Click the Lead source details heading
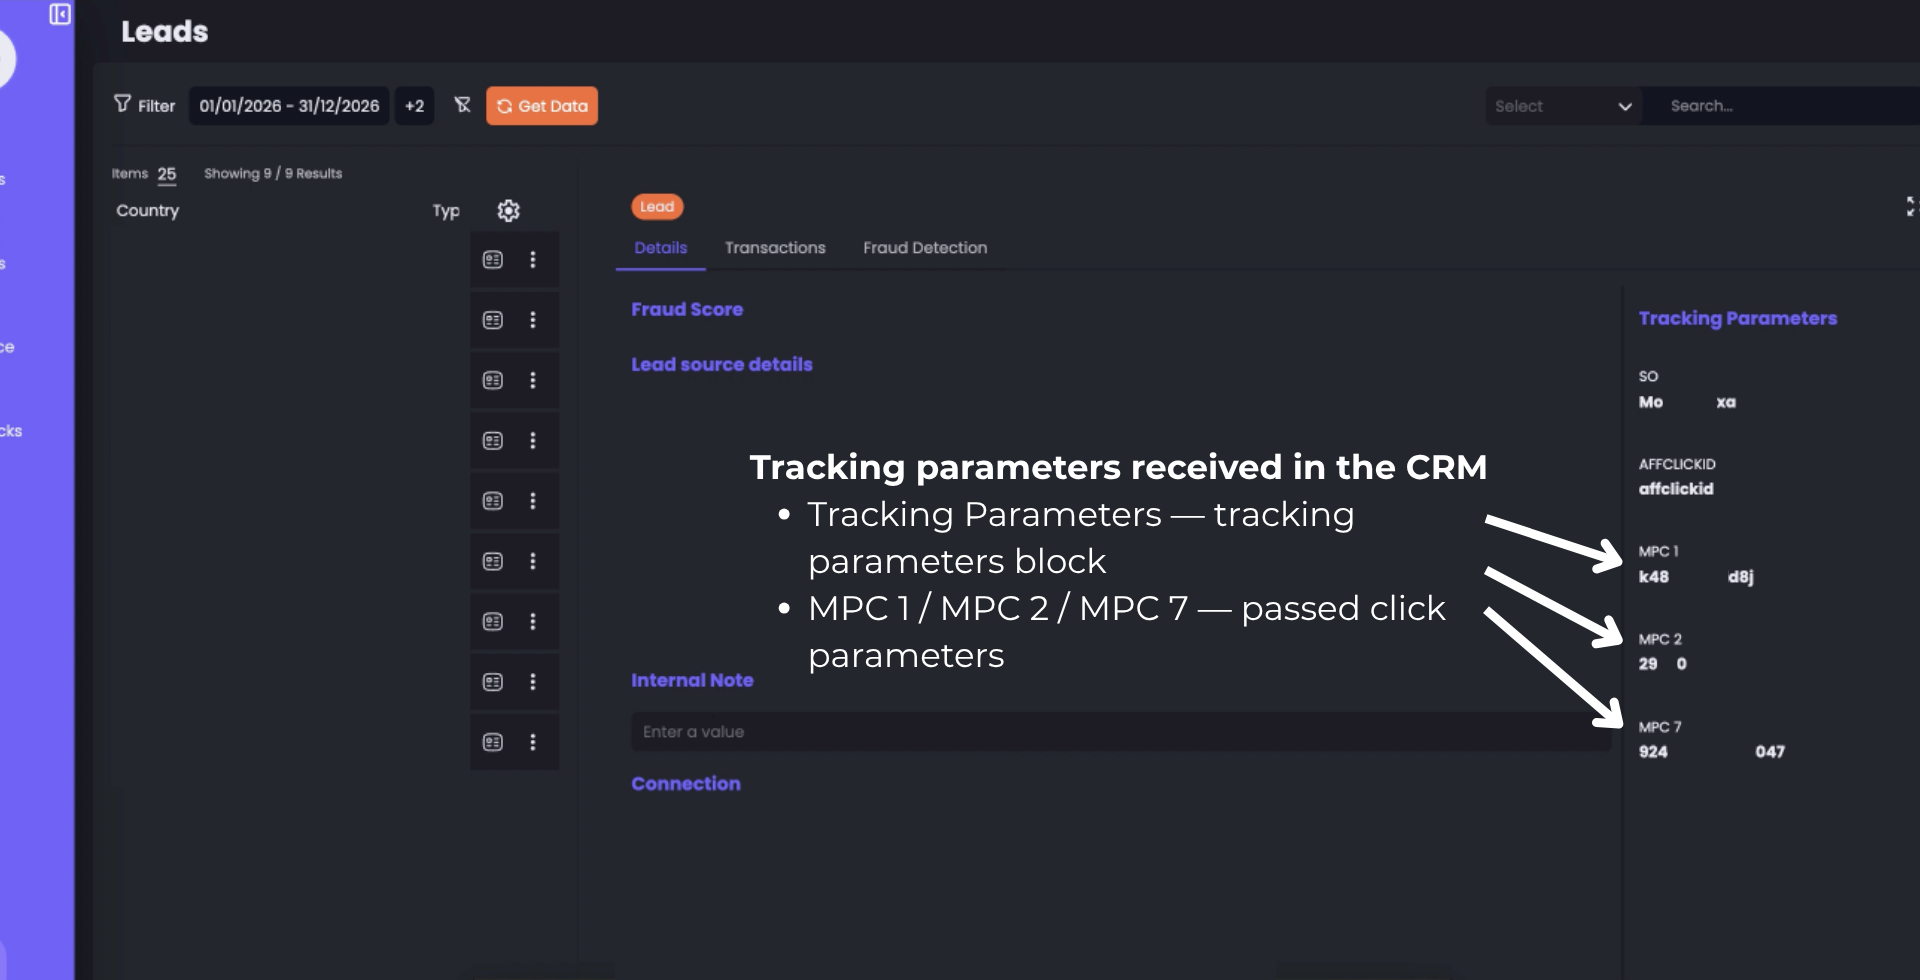 [721, 364]
